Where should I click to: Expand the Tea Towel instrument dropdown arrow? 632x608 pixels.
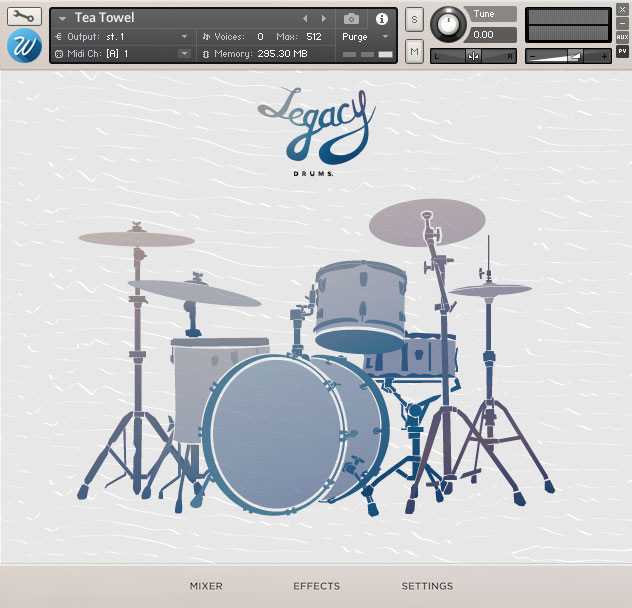[x=62, y=19]
